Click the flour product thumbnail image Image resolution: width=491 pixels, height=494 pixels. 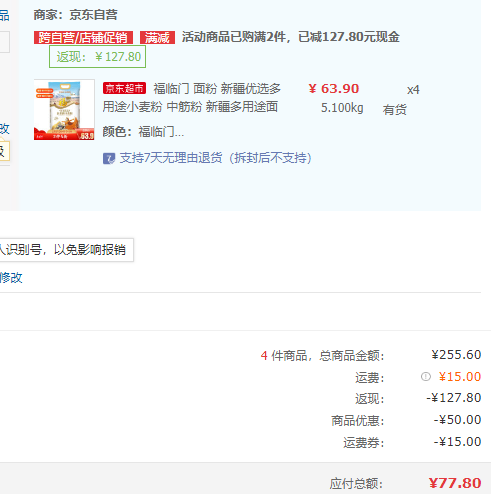pyautogui.click(x=64, y=110)
